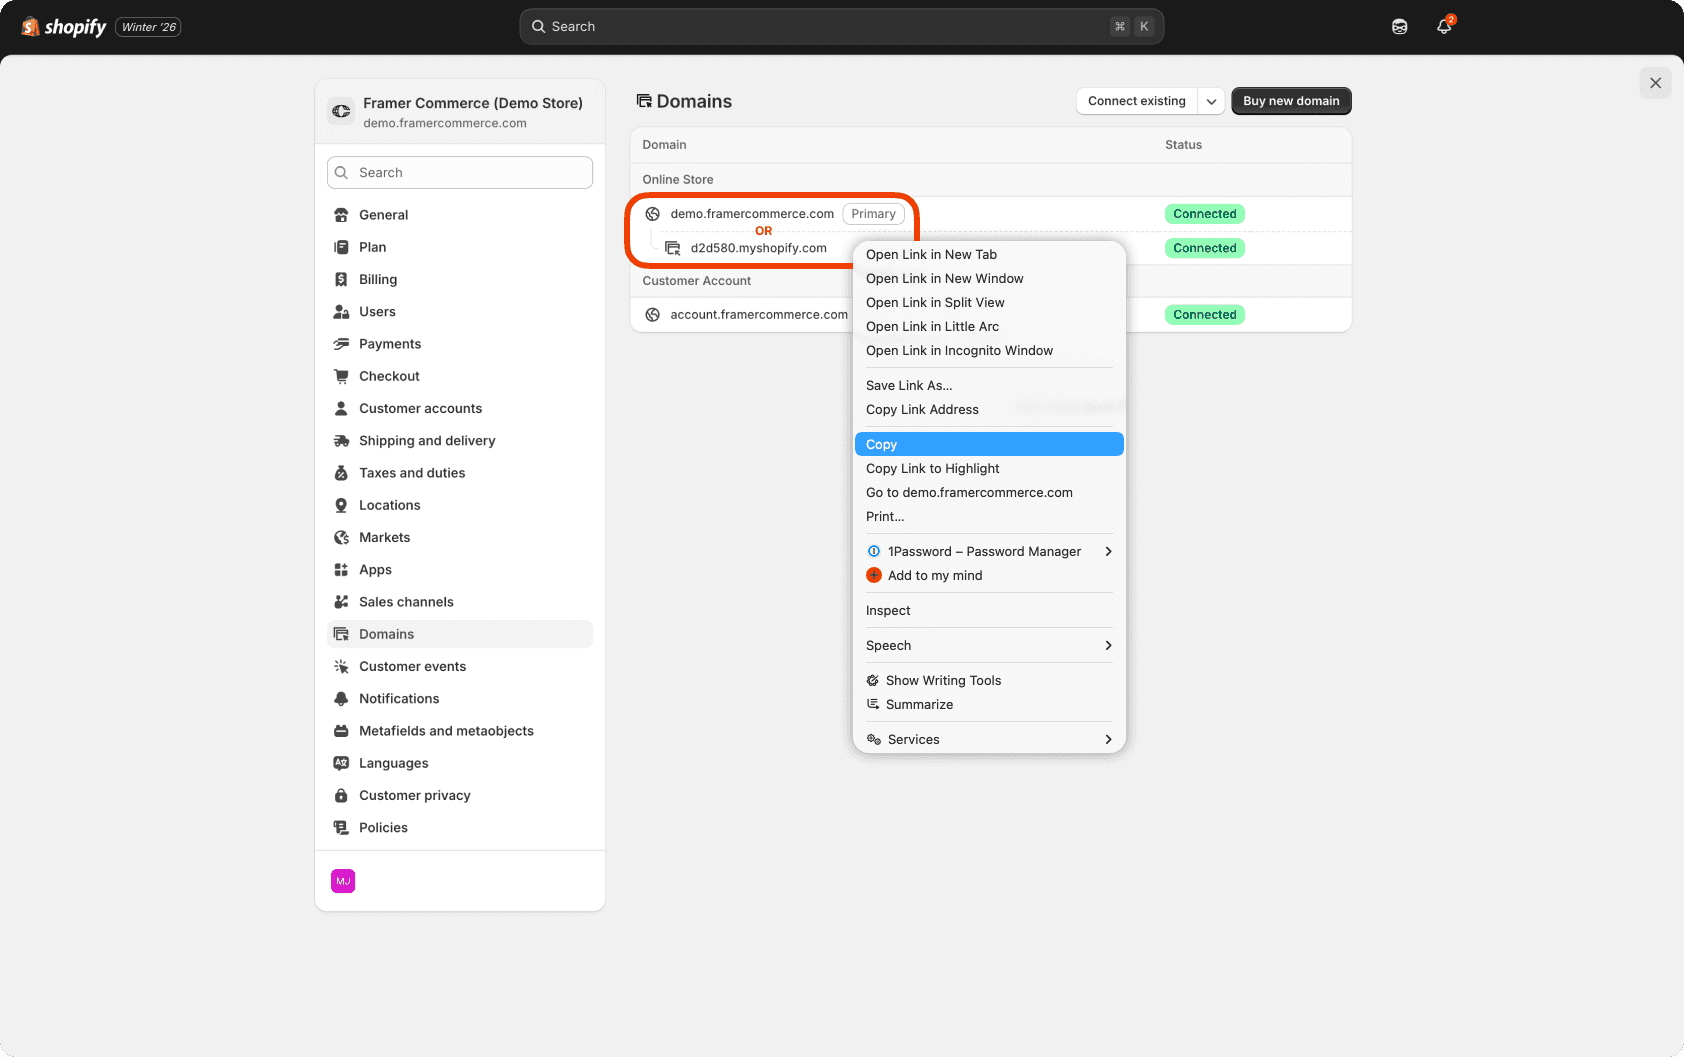
Task: Choose Open Link in New Tab
Action: click(989, 255)
